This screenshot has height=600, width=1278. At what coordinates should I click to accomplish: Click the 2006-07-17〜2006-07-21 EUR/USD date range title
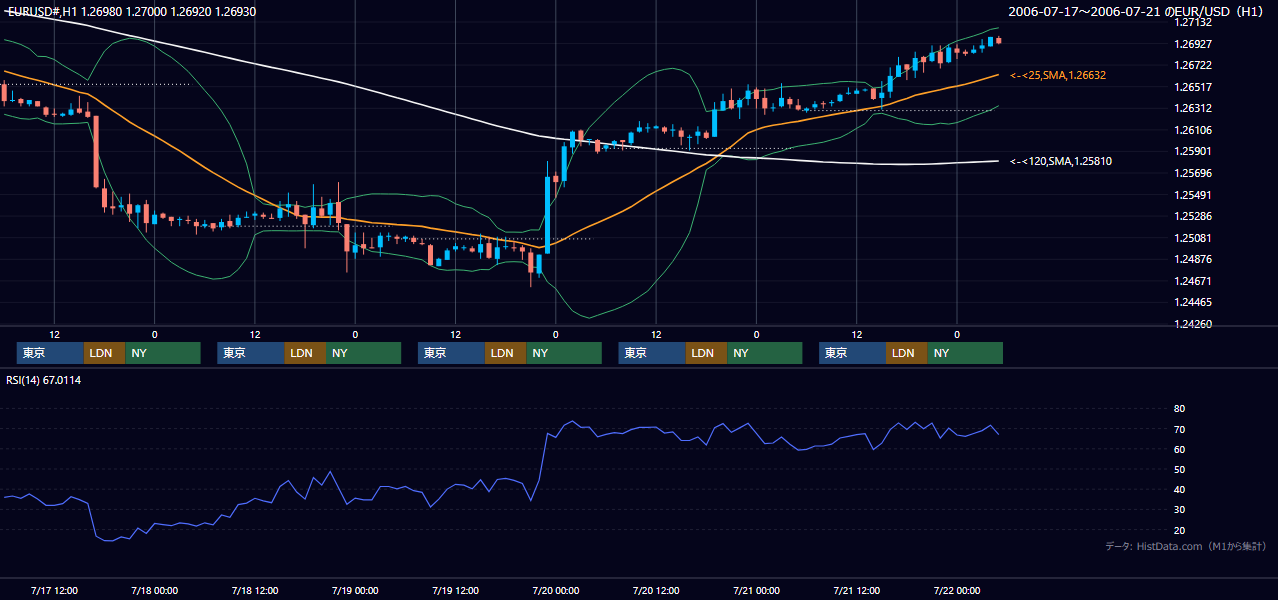pos(1135,11)
